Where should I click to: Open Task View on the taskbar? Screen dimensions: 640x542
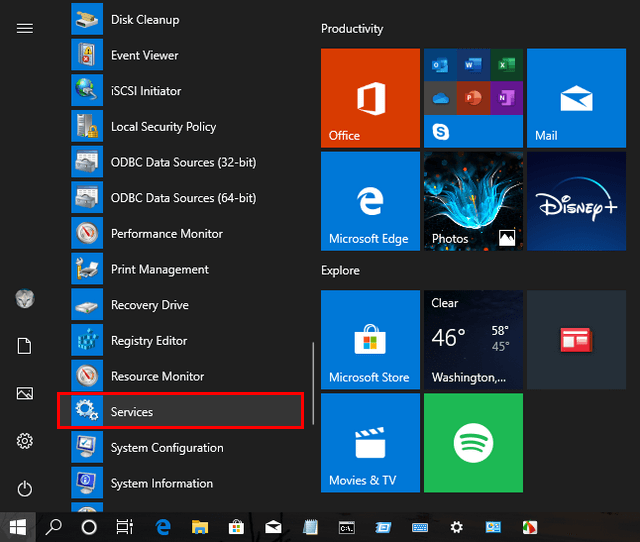pos(124,527)
